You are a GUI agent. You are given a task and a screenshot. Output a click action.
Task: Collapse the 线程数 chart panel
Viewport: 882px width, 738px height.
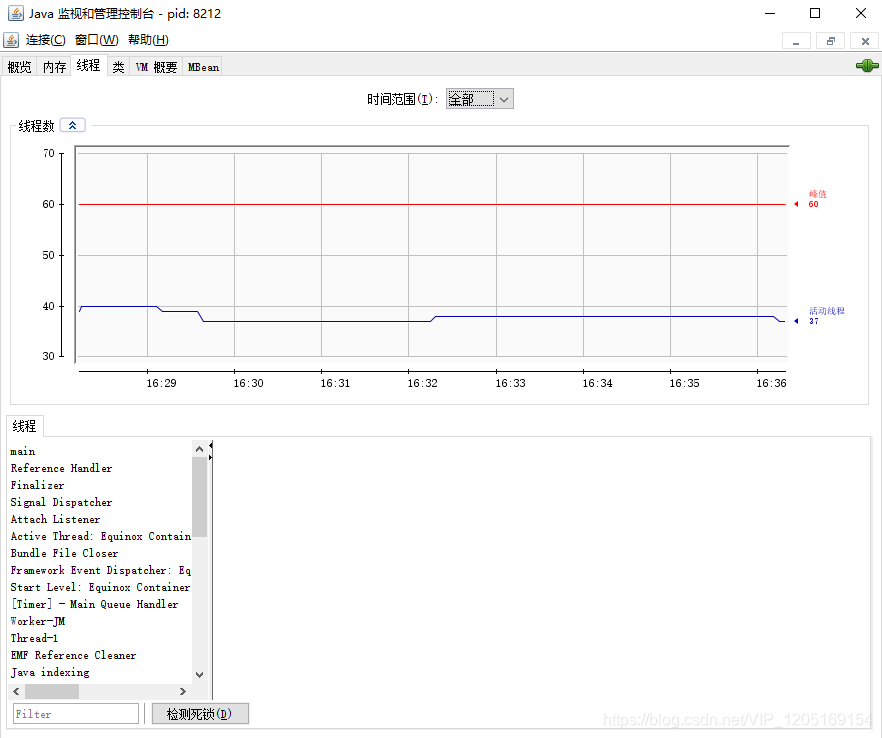[x=73, y=125]
